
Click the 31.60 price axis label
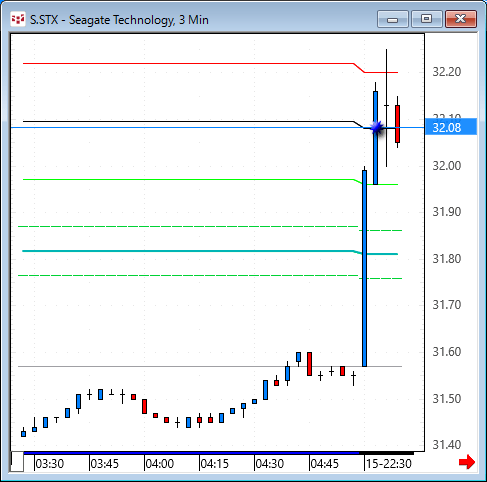[x=447, y=352]
